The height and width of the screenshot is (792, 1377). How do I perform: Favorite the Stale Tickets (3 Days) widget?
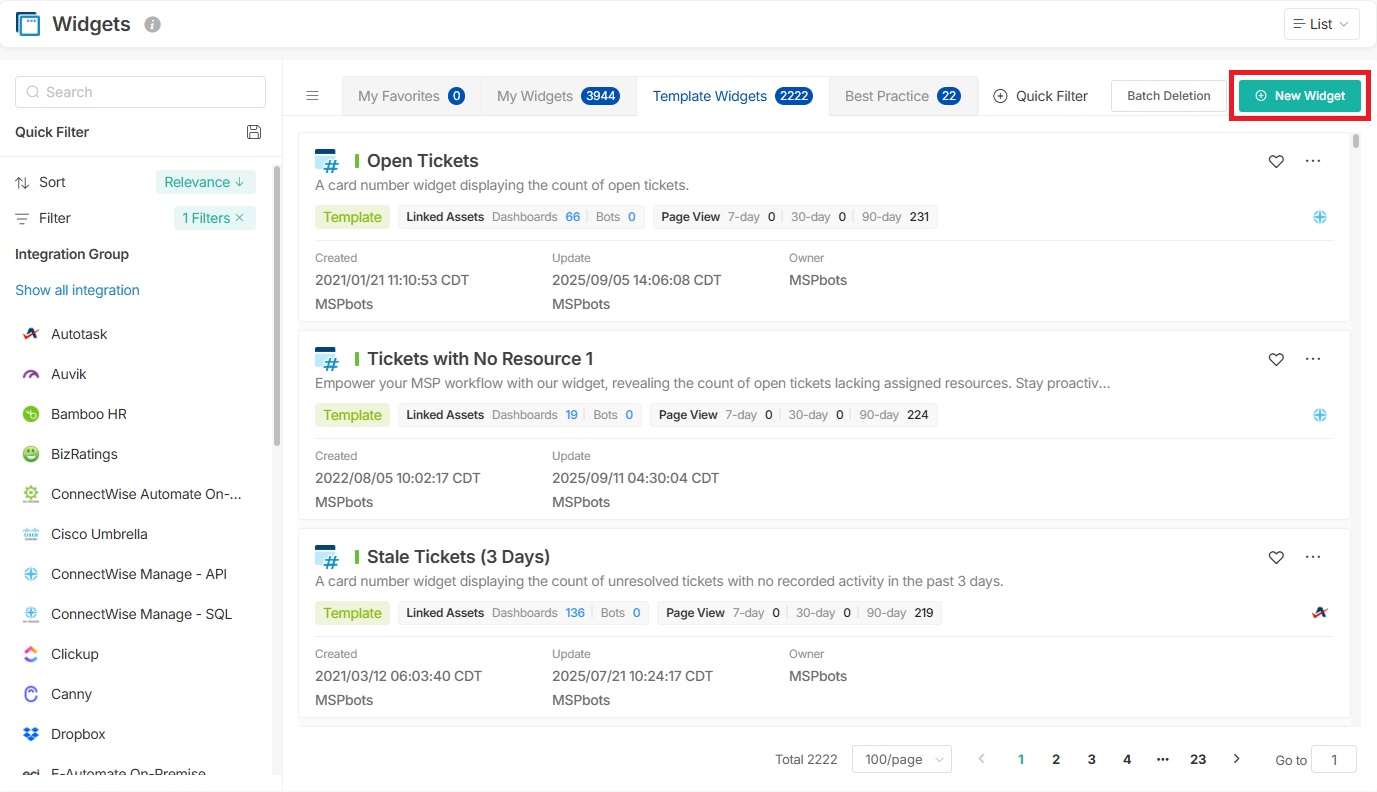coord(1276,557)
